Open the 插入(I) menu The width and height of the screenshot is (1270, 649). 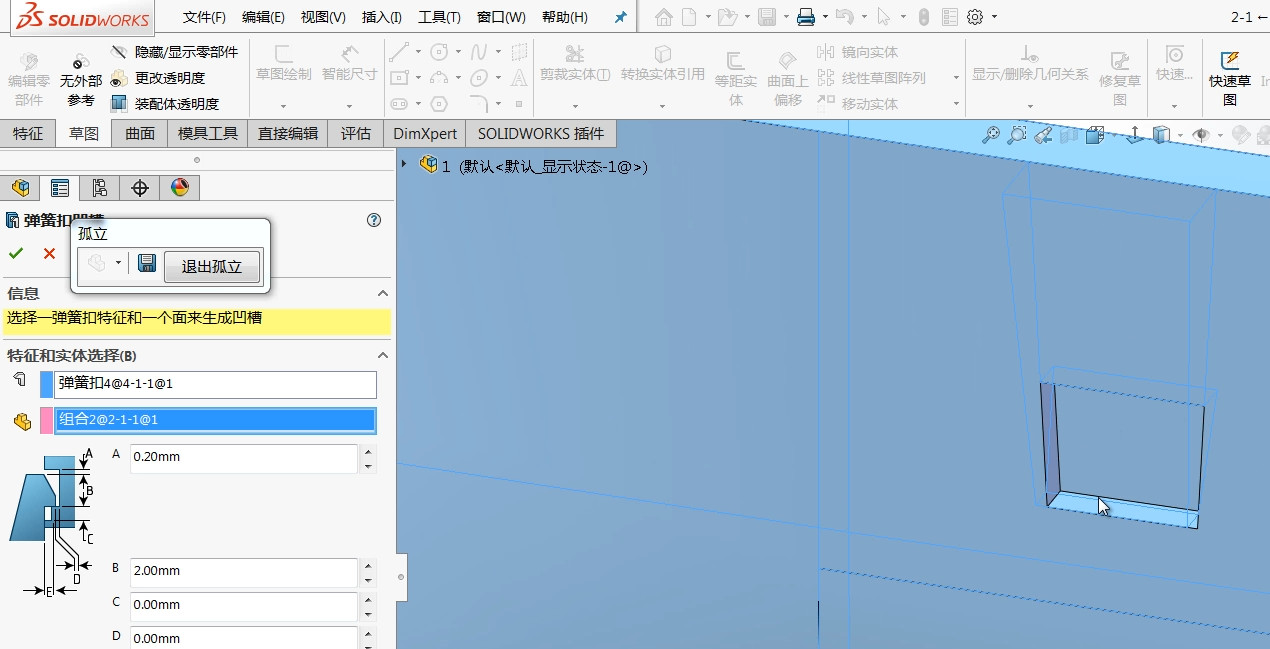click(x=382, y=17)
